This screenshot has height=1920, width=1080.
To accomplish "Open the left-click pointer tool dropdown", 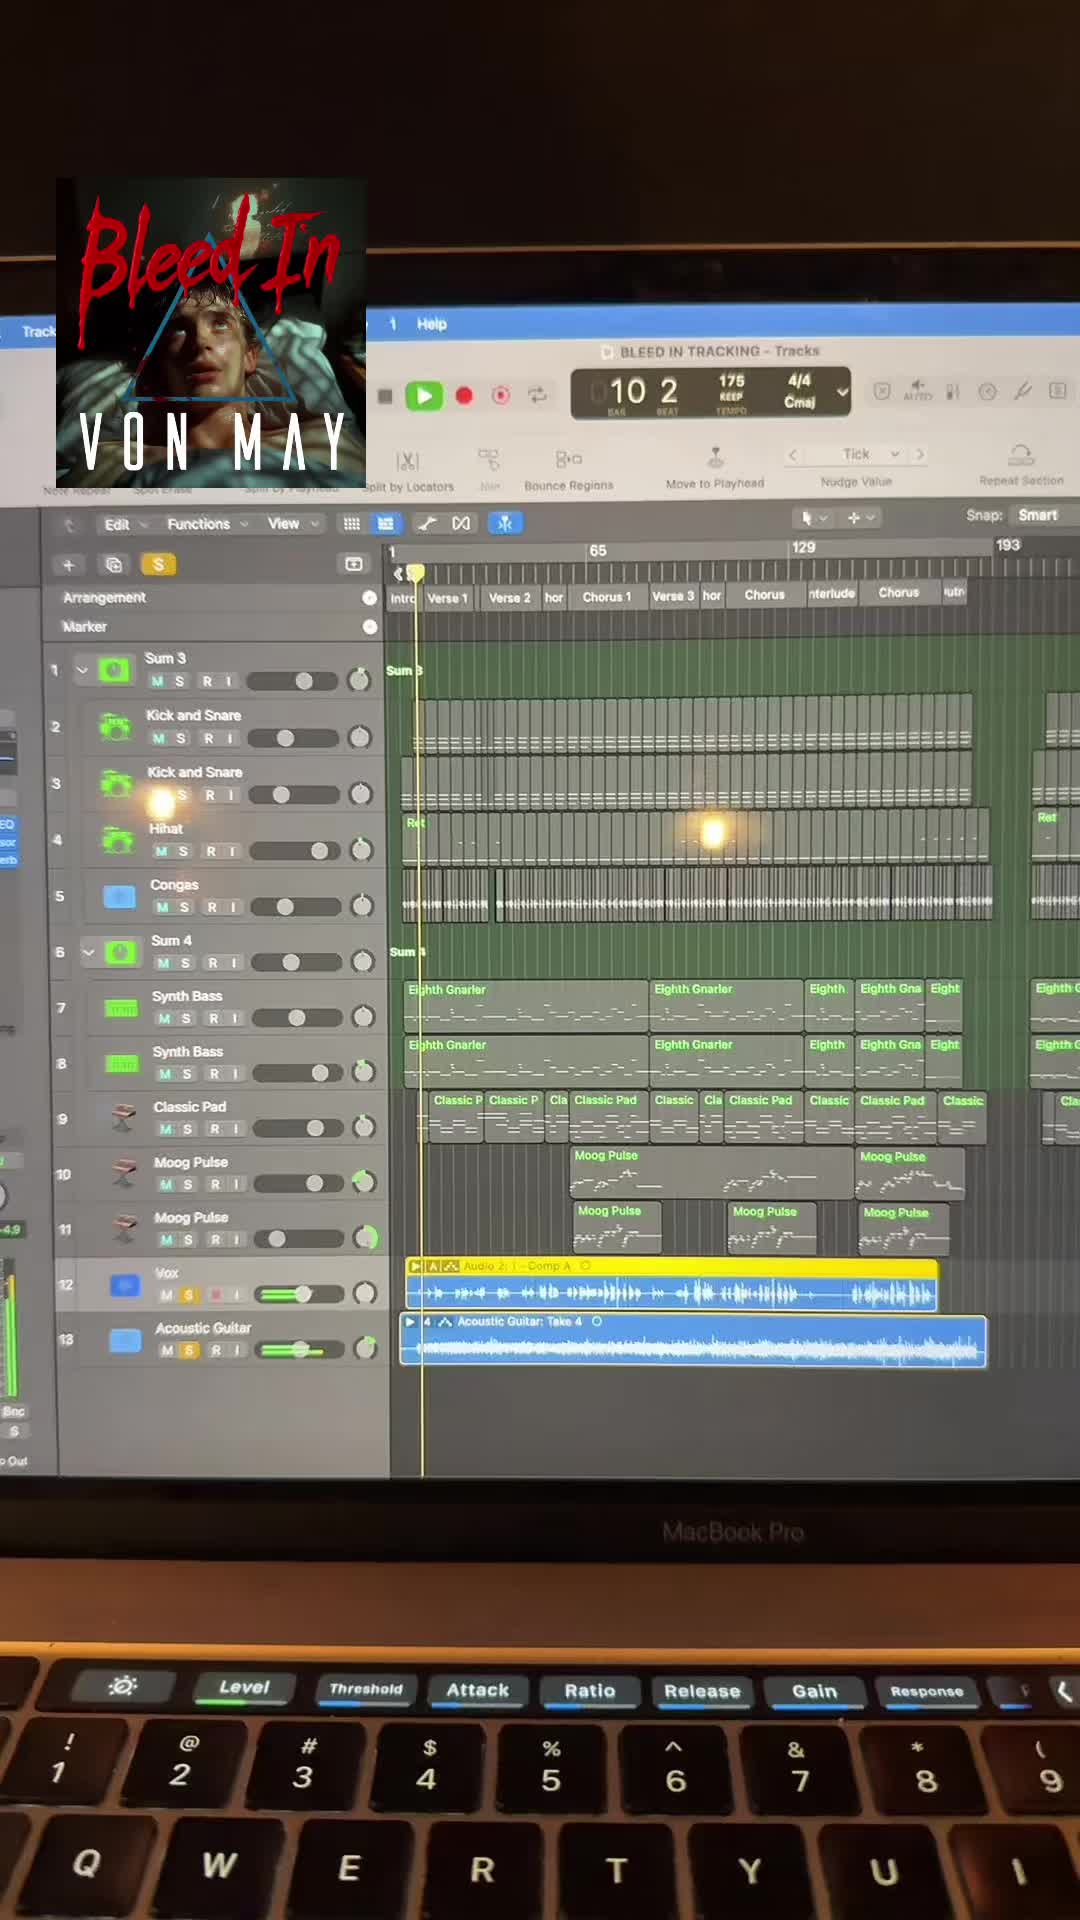I will 813,518.
